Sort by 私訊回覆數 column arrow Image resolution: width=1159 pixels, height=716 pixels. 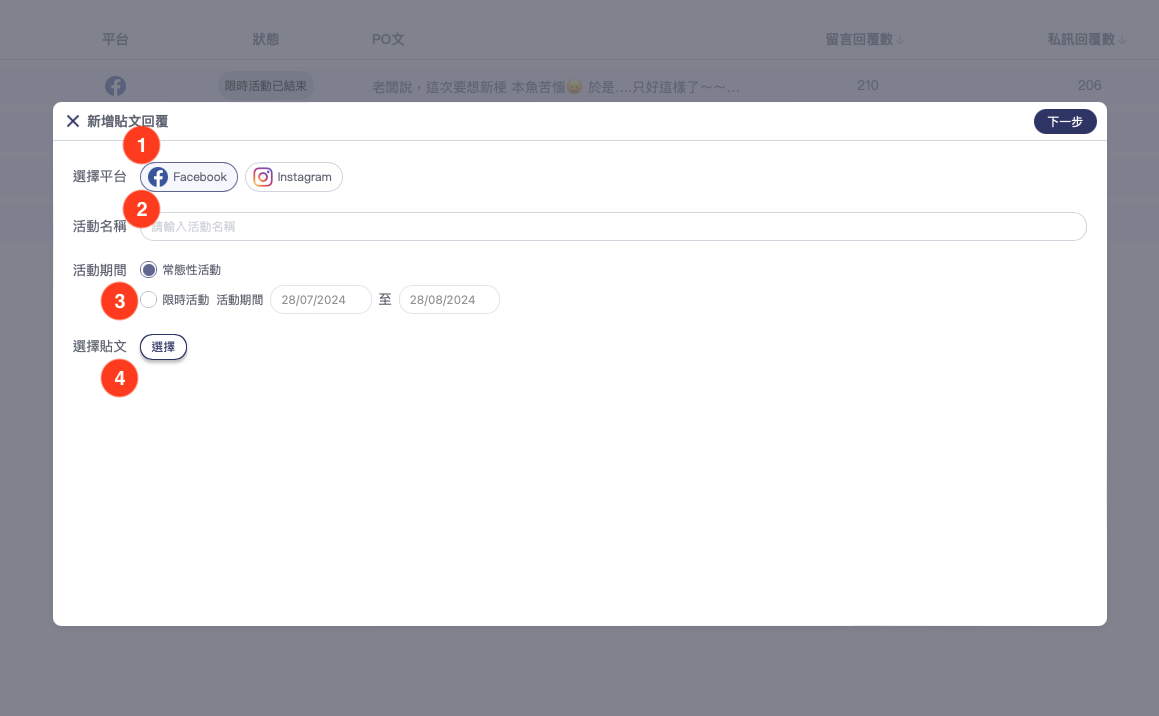tap(1122, 40)
